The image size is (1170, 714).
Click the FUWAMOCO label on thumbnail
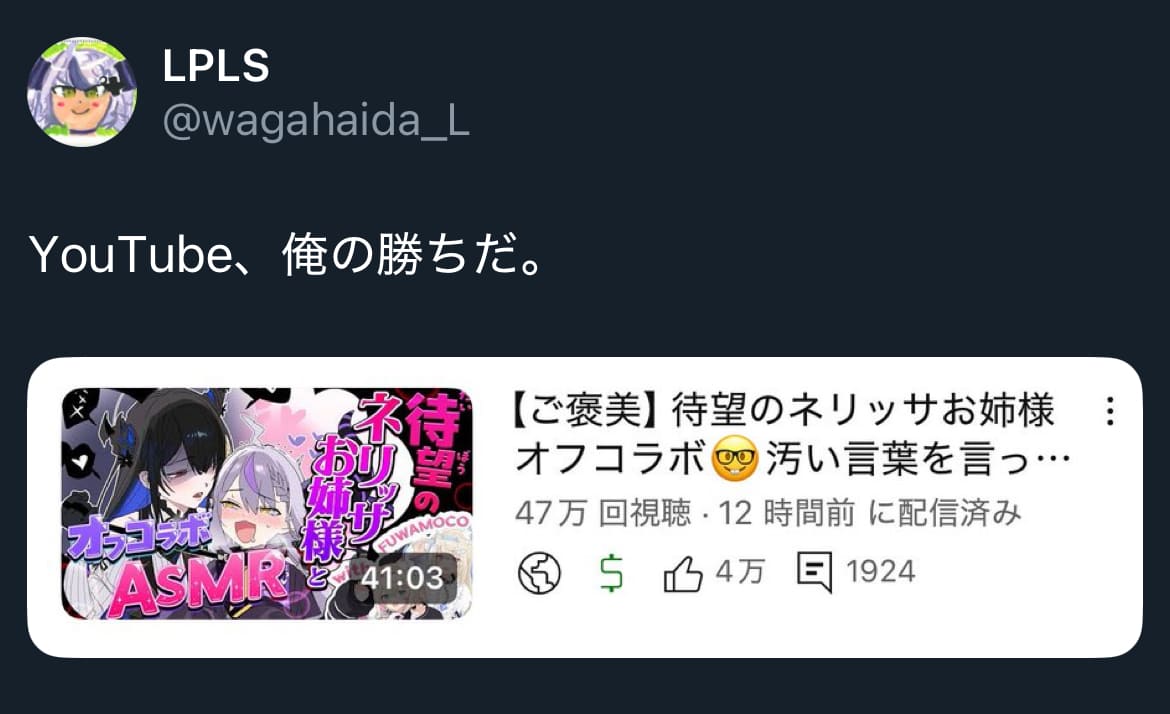[x=423, y=533]
